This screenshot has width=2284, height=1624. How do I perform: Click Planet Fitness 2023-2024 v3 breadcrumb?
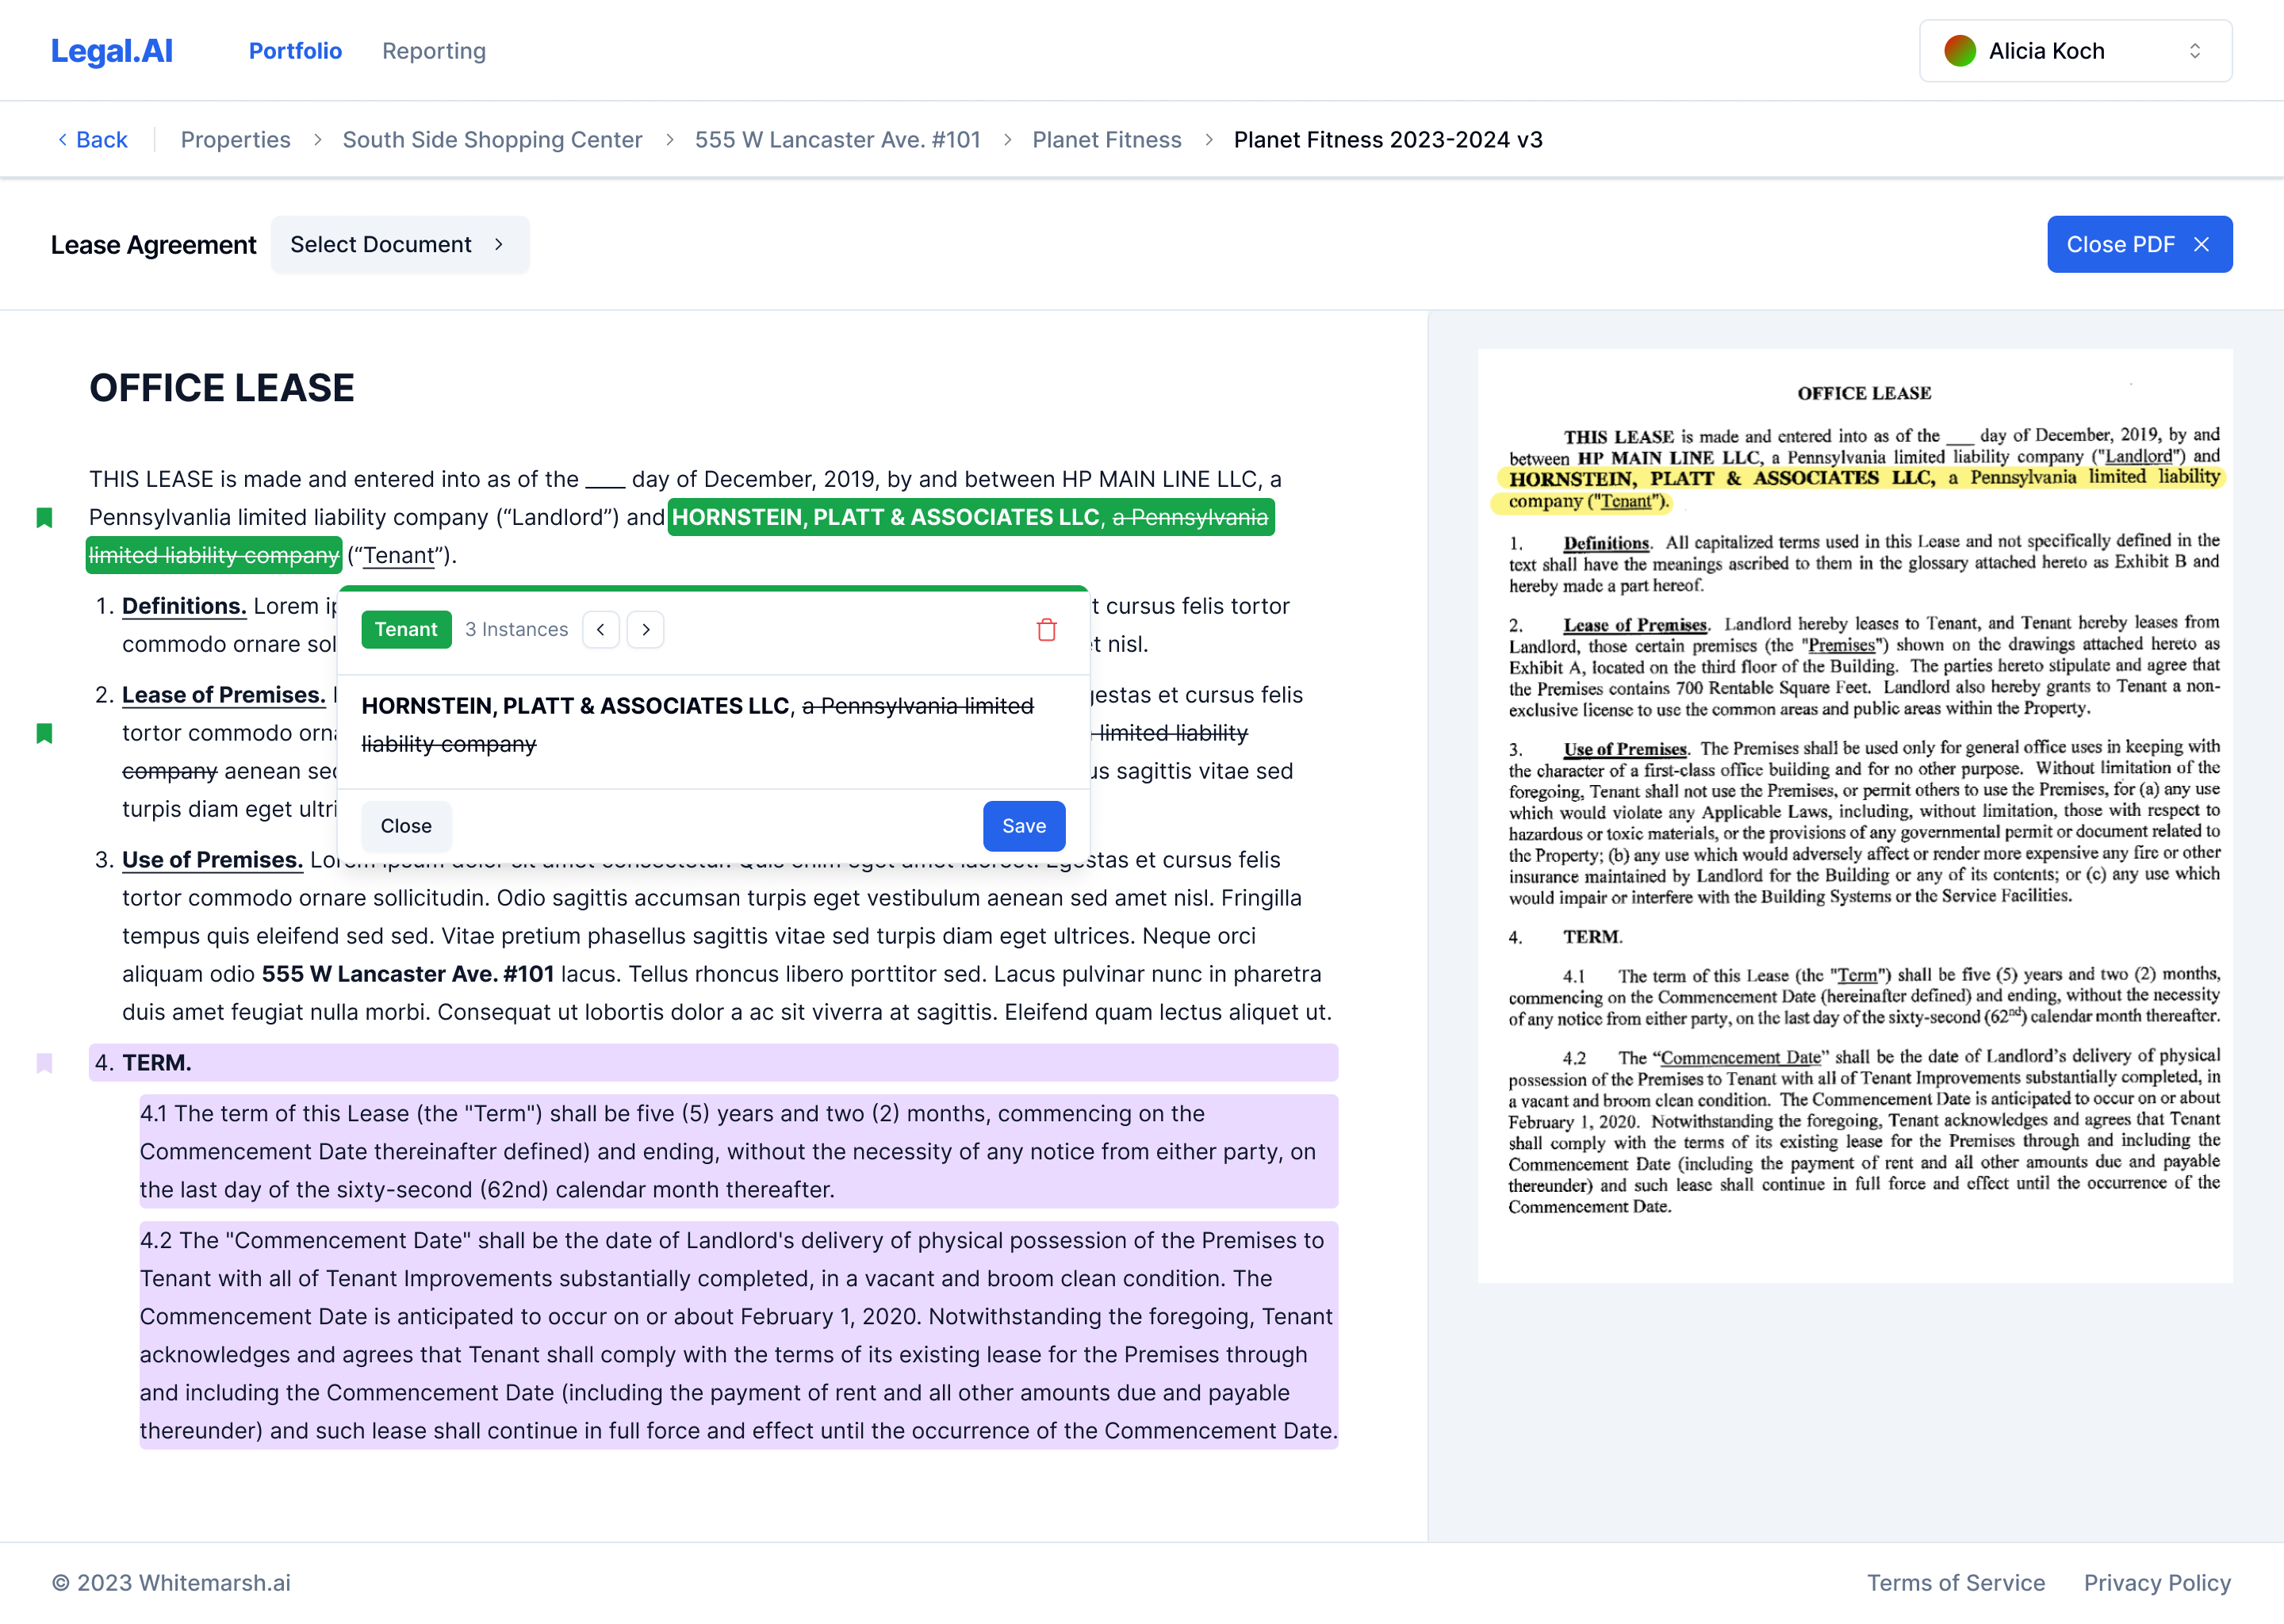click(x=1388, y=140)
